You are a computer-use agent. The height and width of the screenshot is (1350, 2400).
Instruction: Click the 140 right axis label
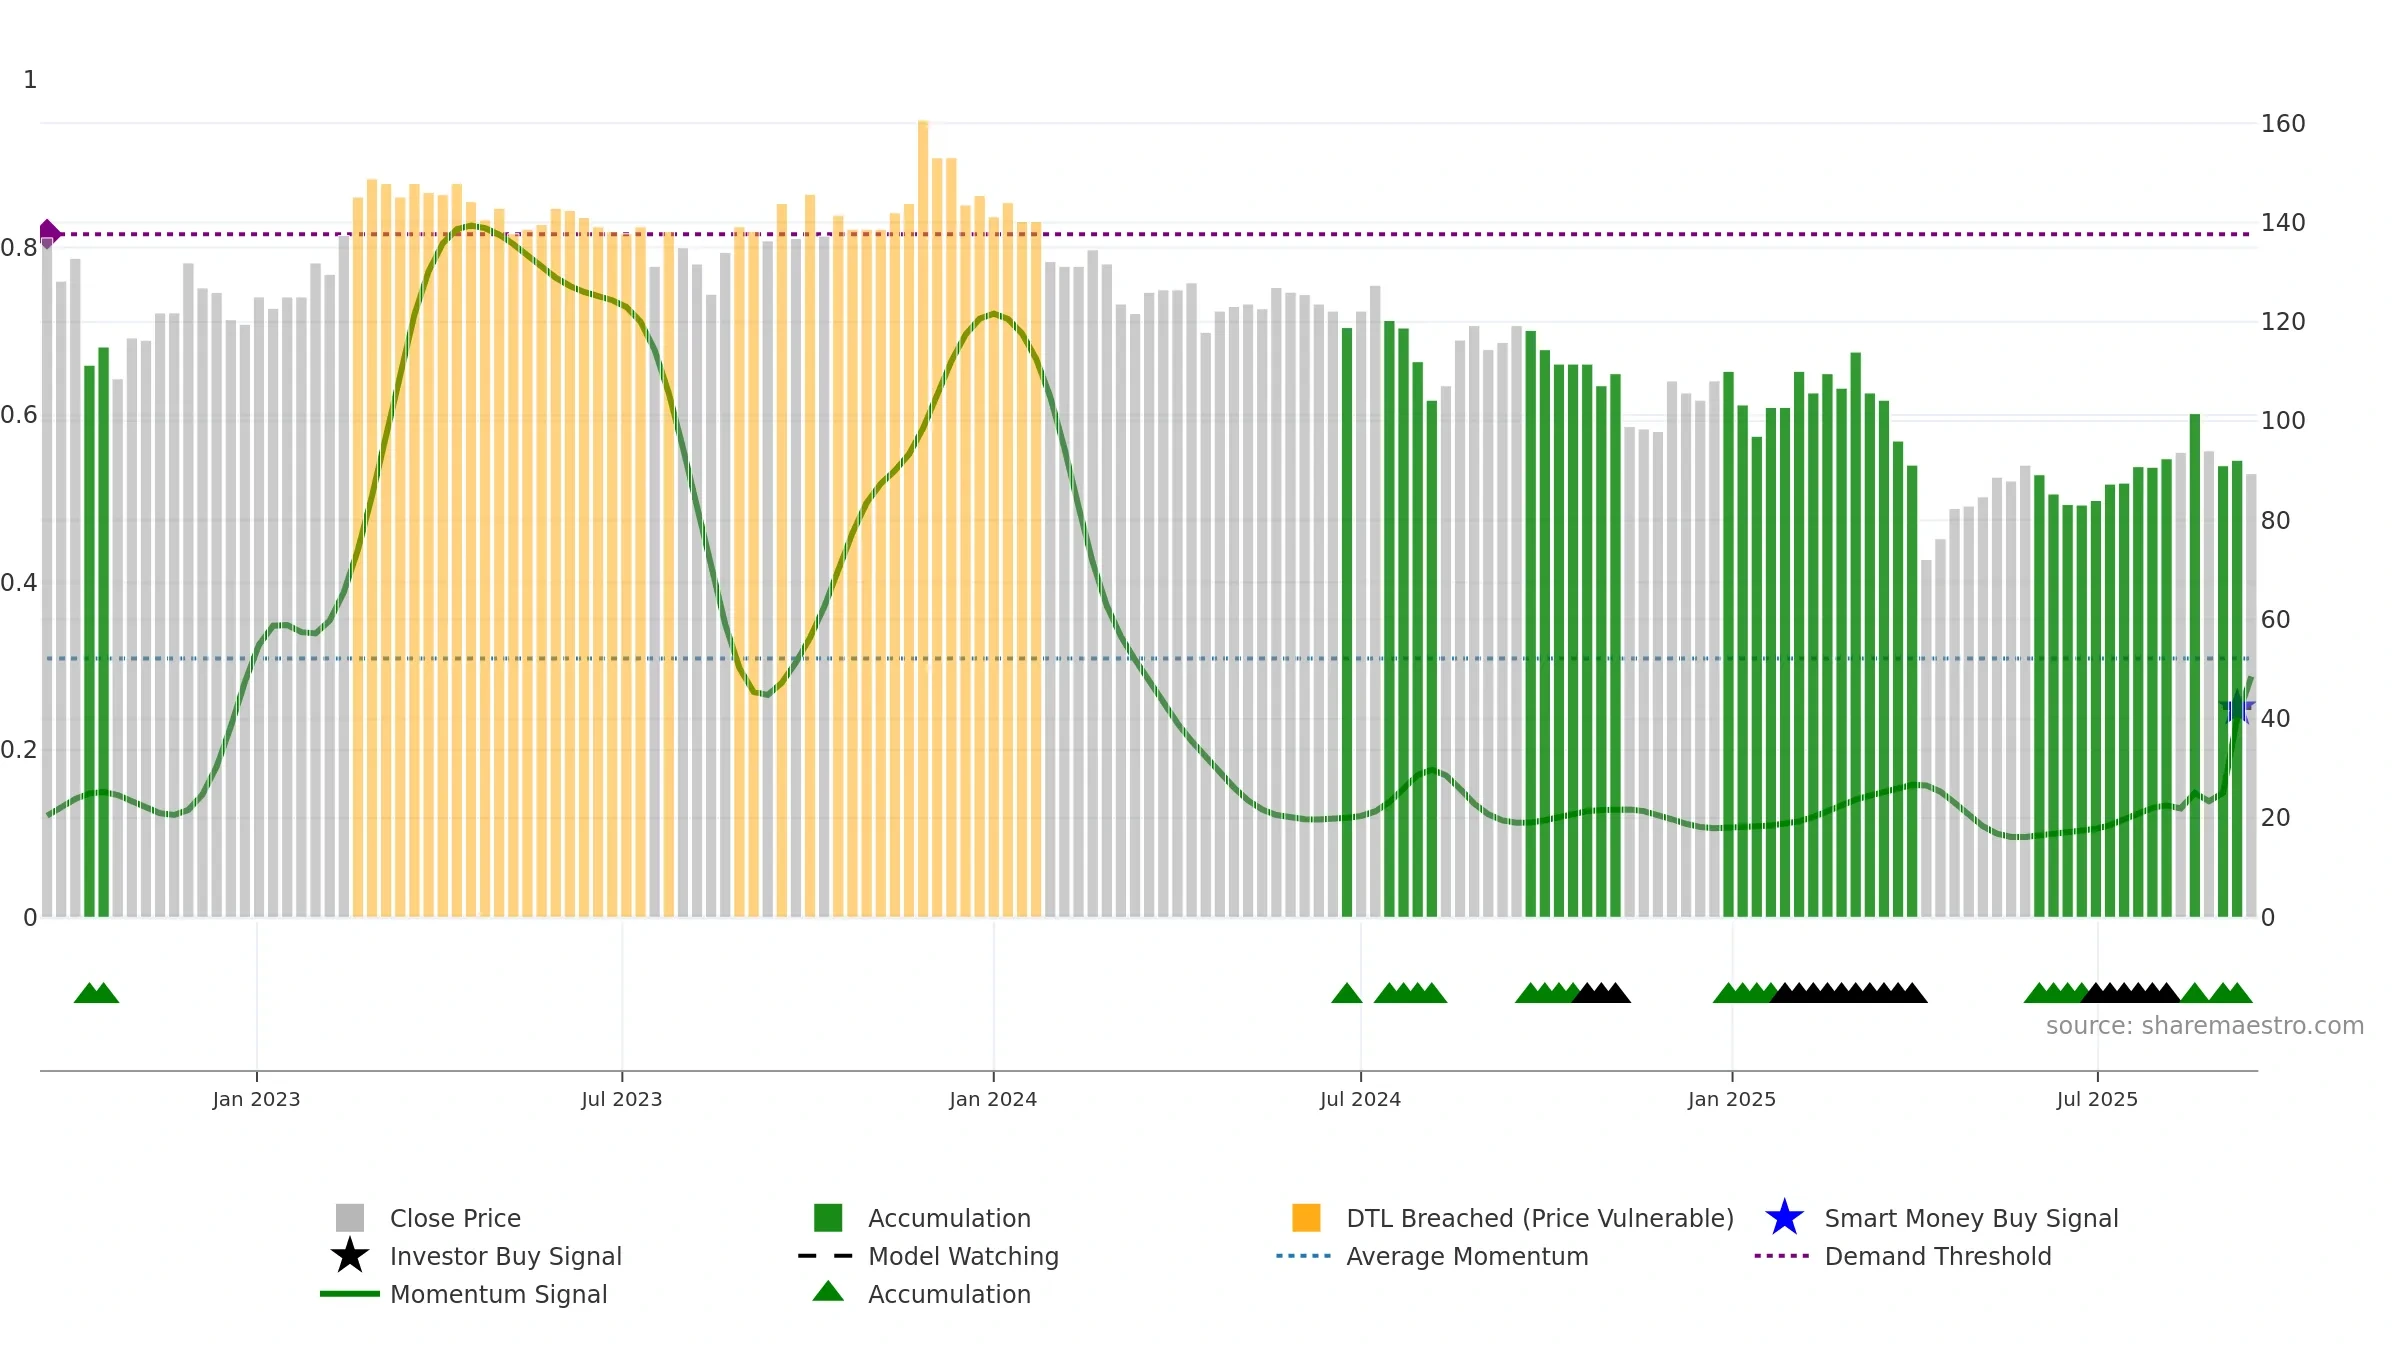[2283, 223]
